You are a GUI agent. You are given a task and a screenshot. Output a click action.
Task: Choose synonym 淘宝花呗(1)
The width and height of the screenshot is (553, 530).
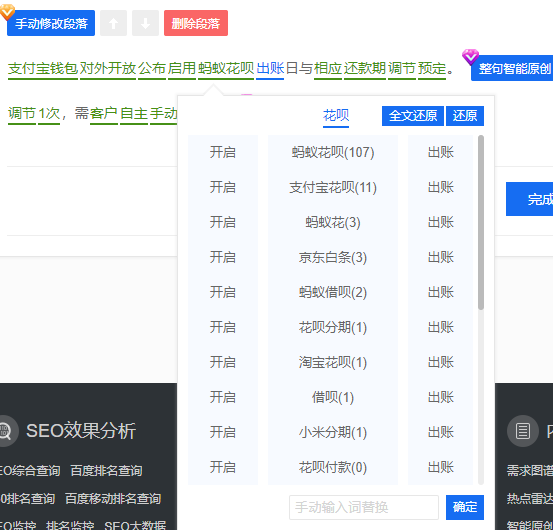[333, 362]
